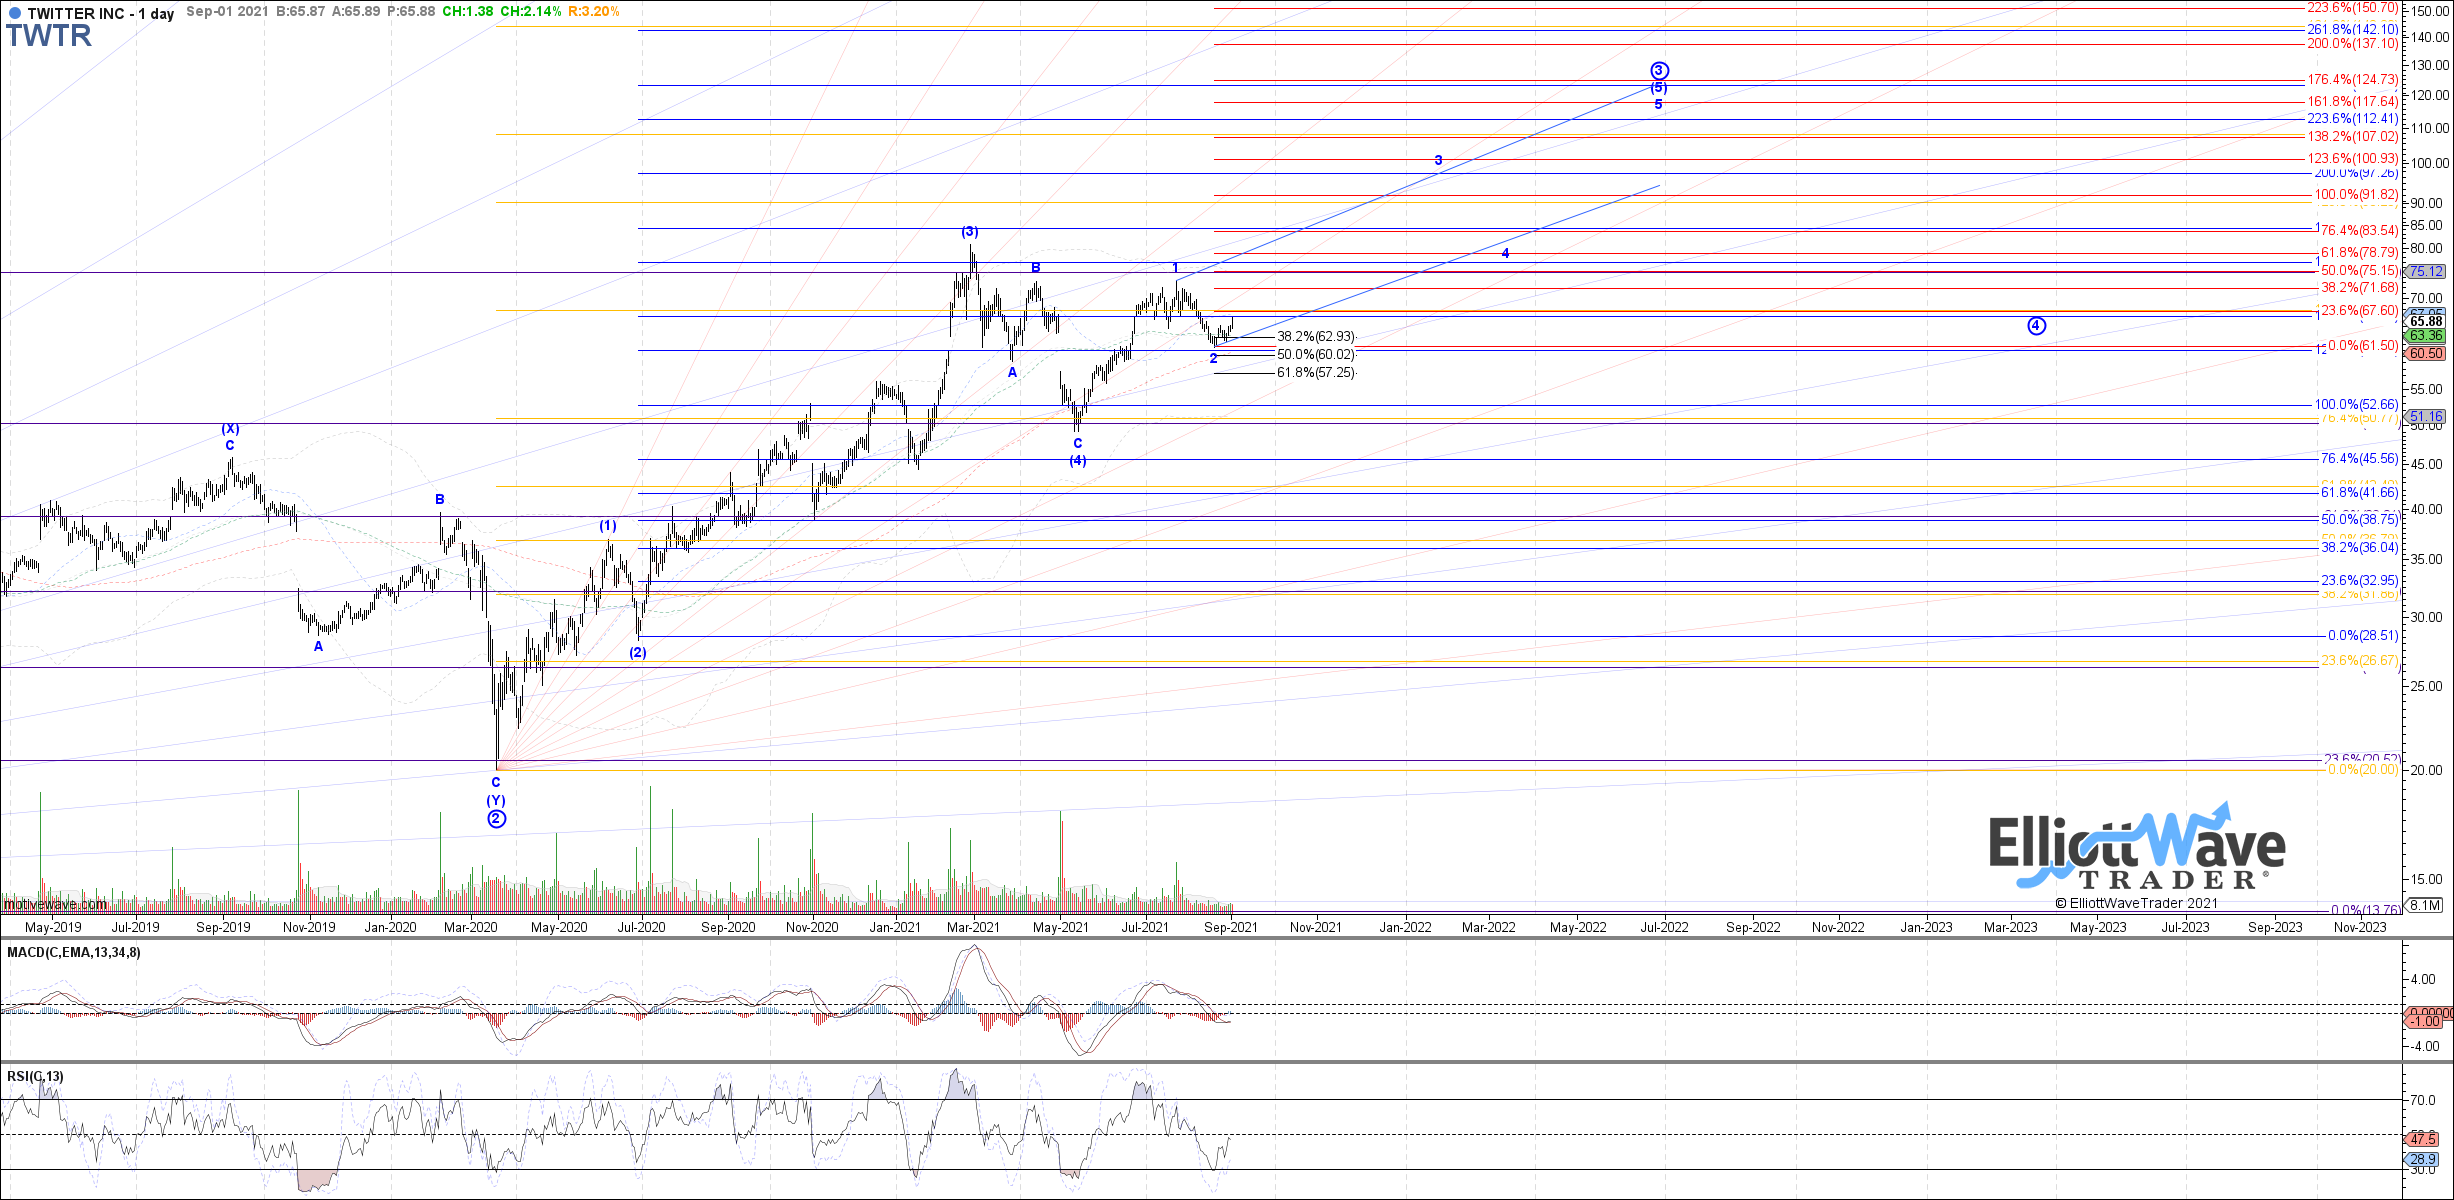Select the 138.2%(107.02) Fibonacci label
Image resolution: width=2454 pixels, height=1200 pixels.
tap(2352, 137)
